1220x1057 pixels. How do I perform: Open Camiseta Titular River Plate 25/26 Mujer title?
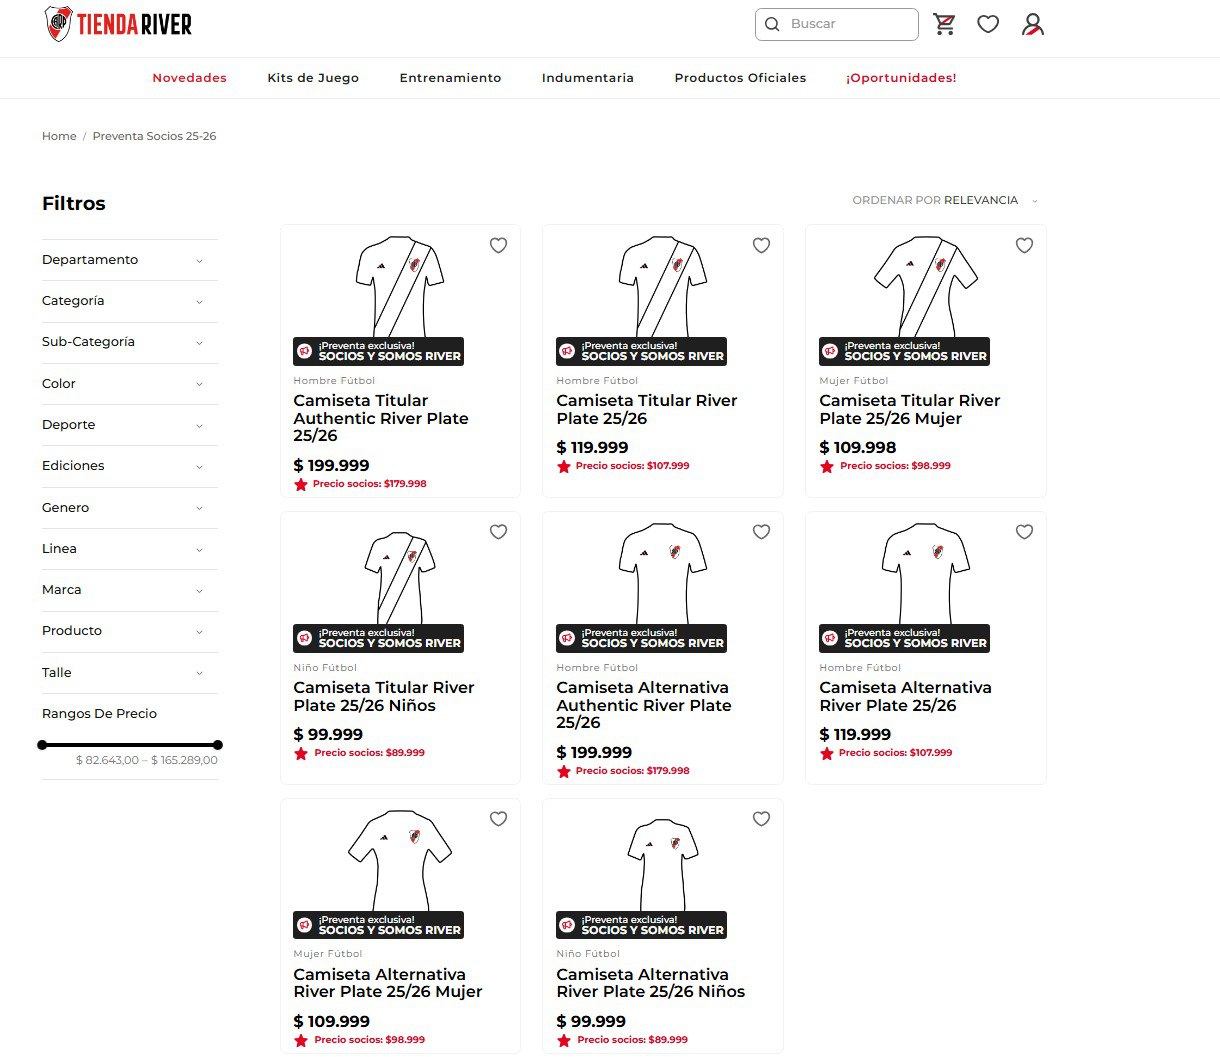910,409
